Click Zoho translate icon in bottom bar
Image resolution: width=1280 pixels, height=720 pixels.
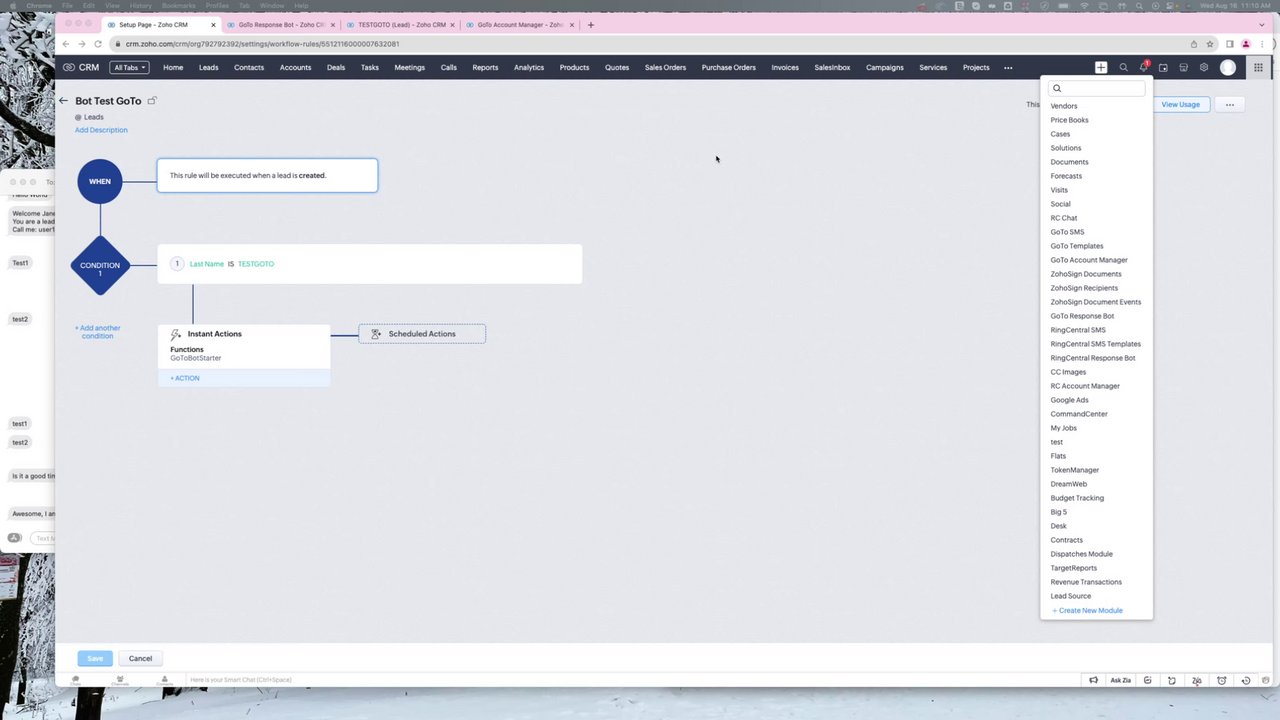pos(1196,680)
